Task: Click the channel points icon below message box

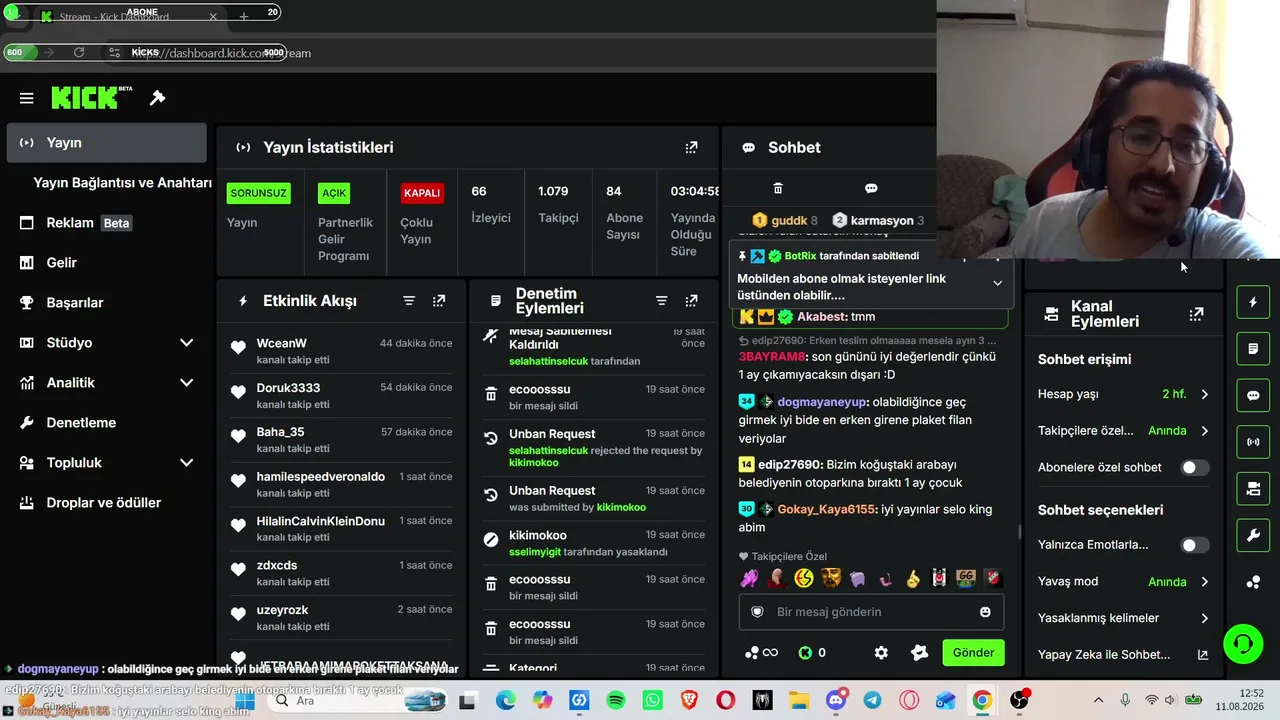Action: (x=752, y=653)
